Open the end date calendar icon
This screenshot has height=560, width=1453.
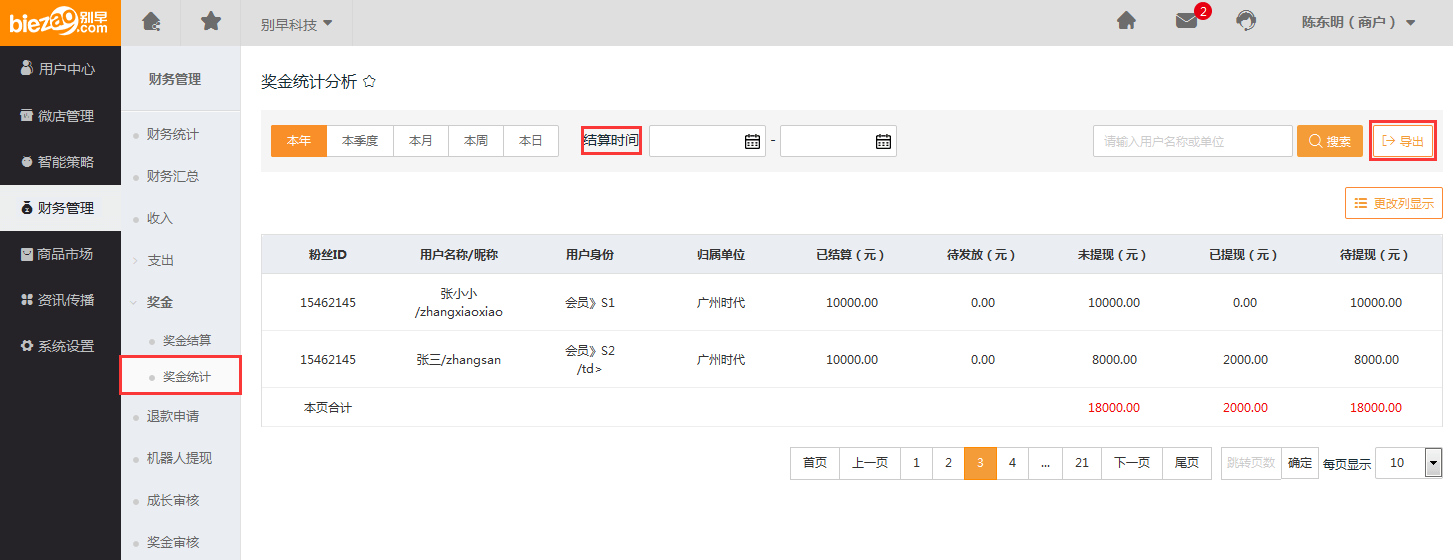point(883,142)
